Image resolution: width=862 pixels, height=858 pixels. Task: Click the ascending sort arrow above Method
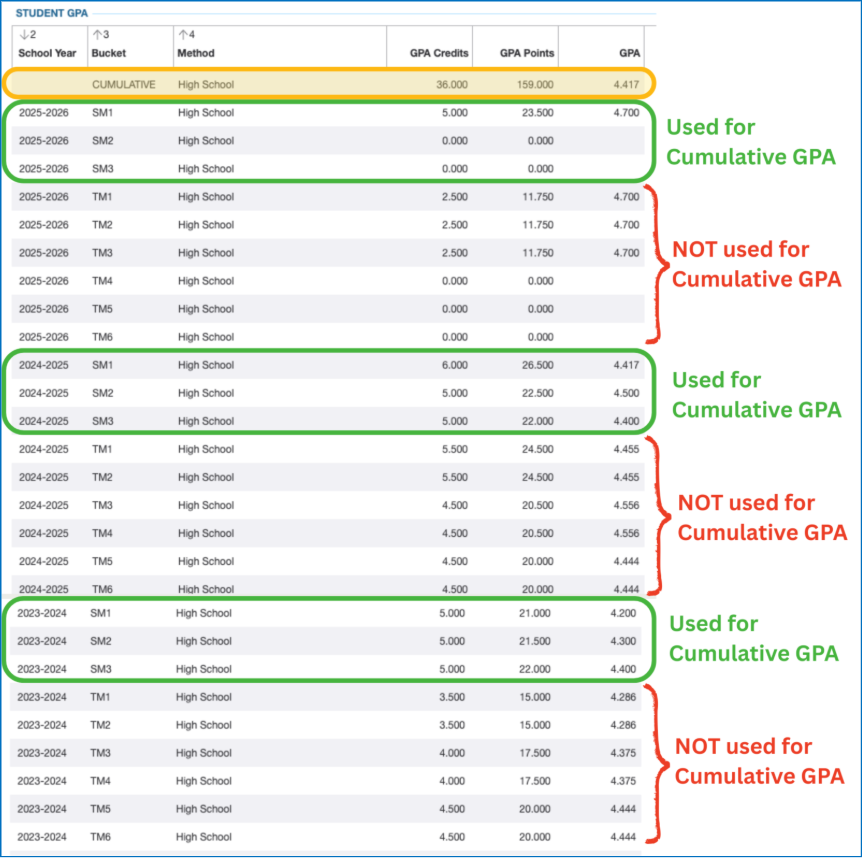(x=182, y=35)
